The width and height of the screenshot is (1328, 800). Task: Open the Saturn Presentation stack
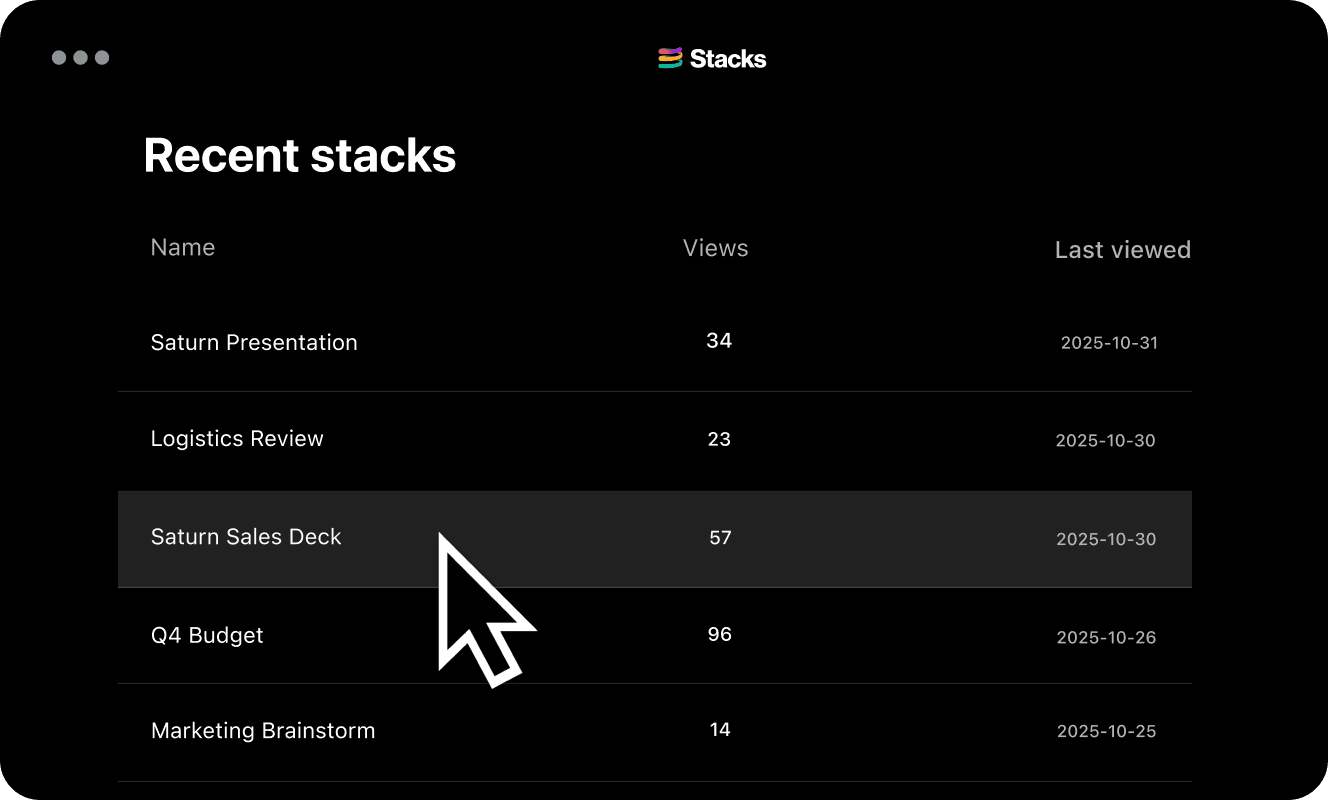click(x=253, y=342)
